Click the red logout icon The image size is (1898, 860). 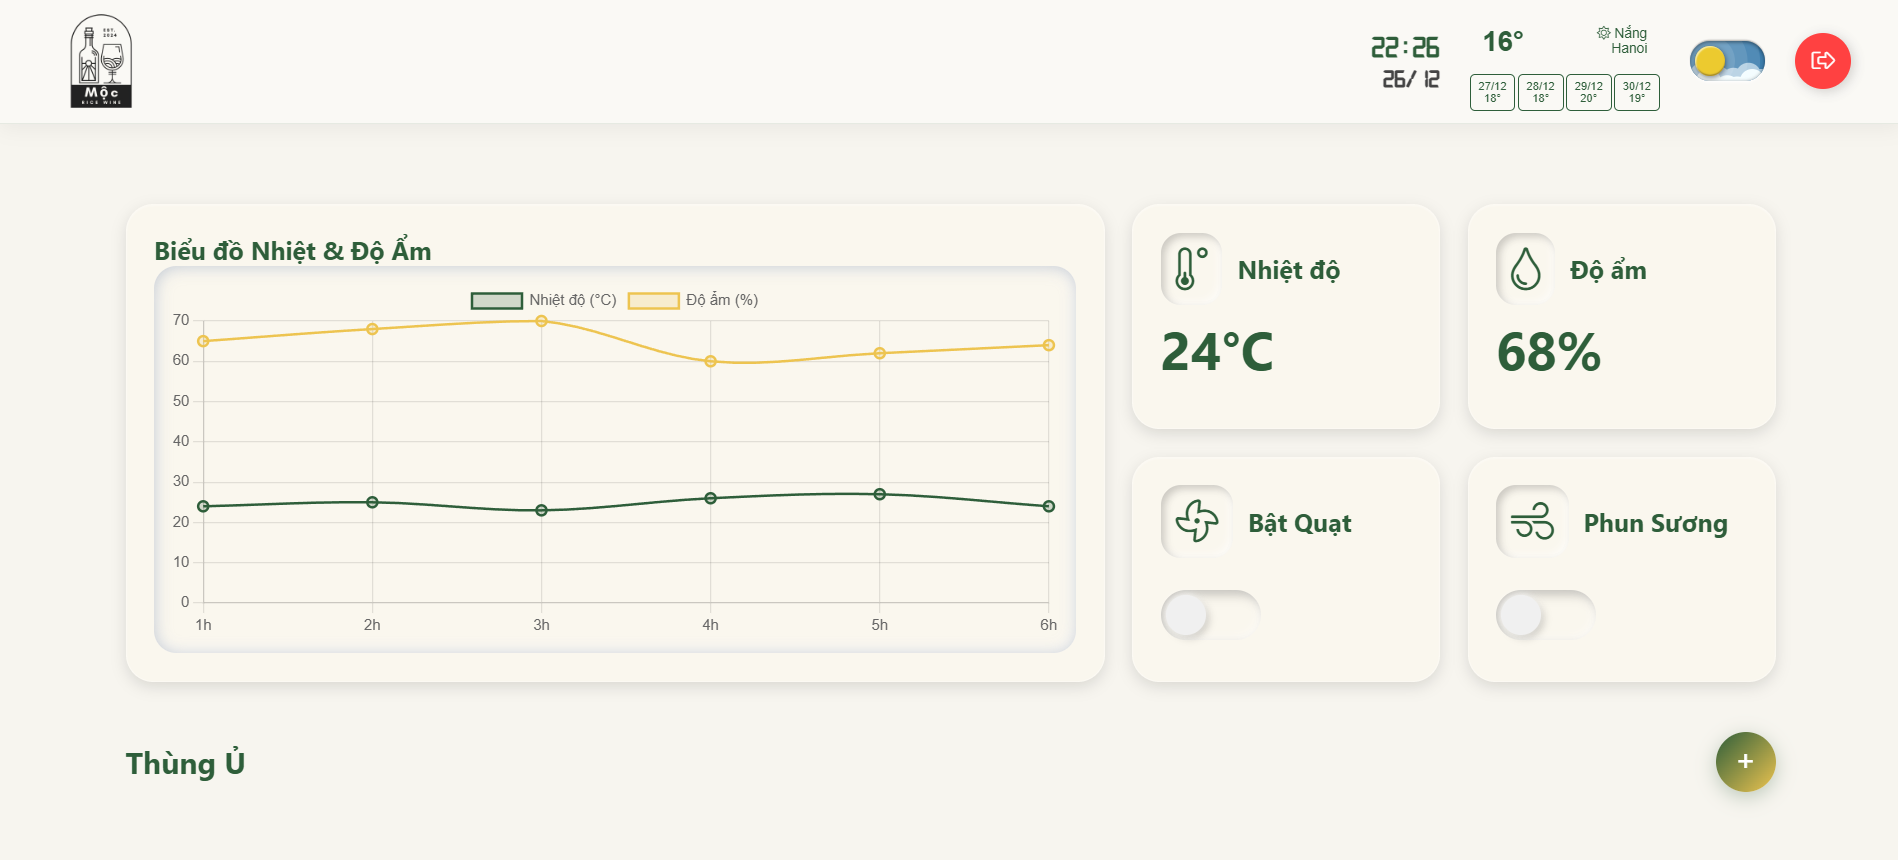point(1823,60)
